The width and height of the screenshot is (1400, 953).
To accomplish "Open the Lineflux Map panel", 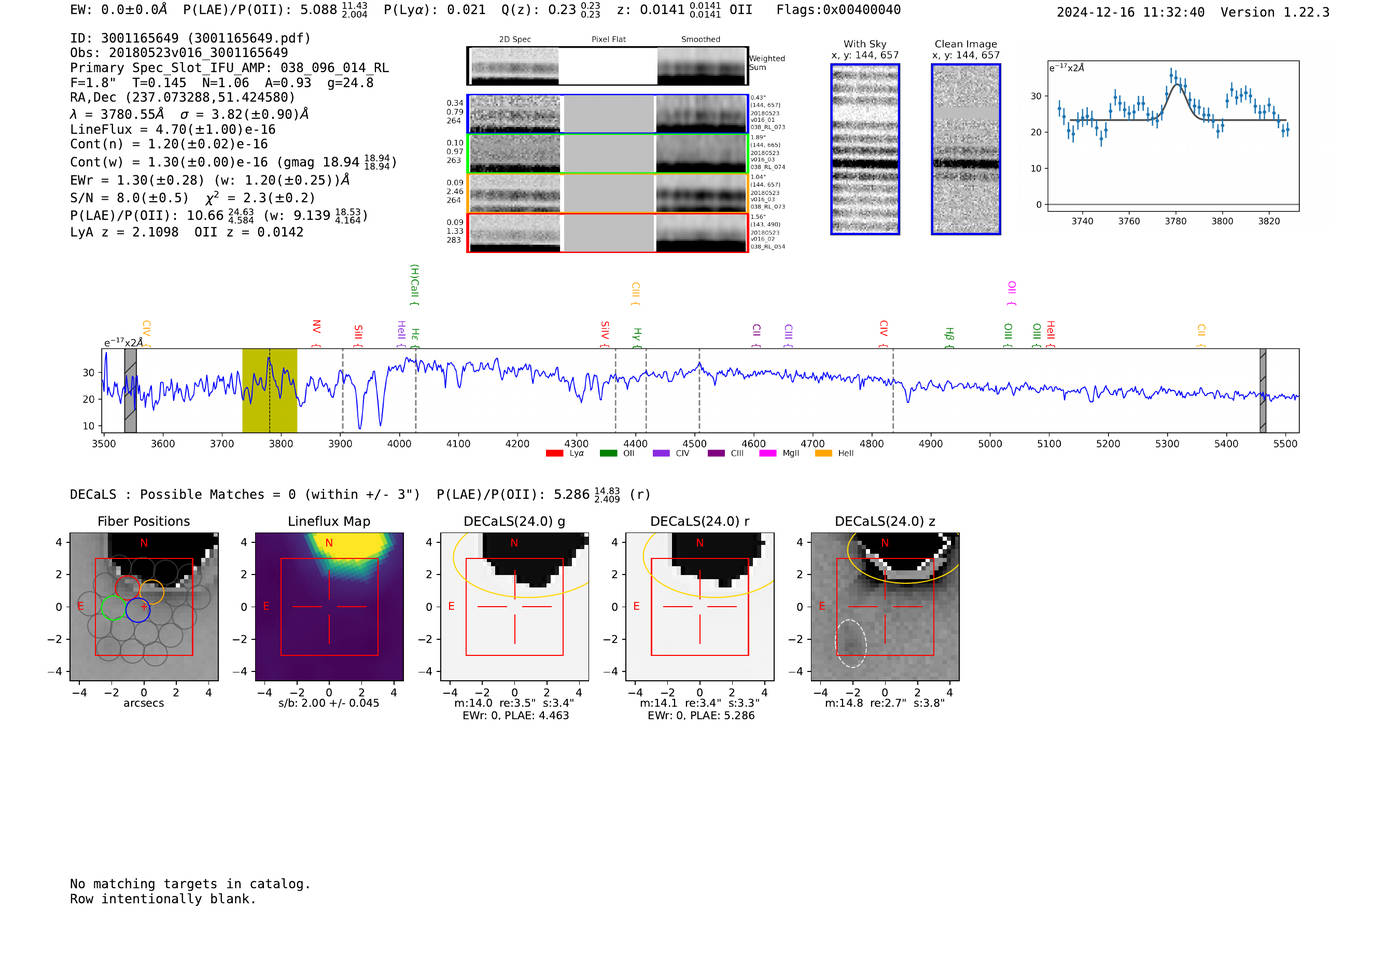I will (x=329, y=606).
